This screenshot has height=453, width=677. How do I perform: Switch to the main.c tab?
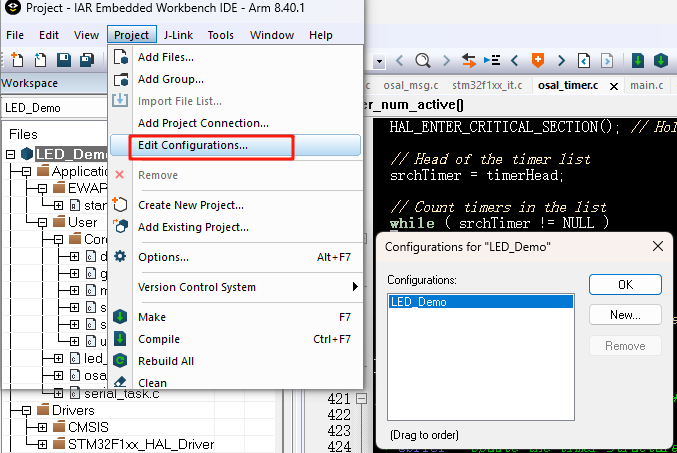pyautogui.click(x=646, y=86)
